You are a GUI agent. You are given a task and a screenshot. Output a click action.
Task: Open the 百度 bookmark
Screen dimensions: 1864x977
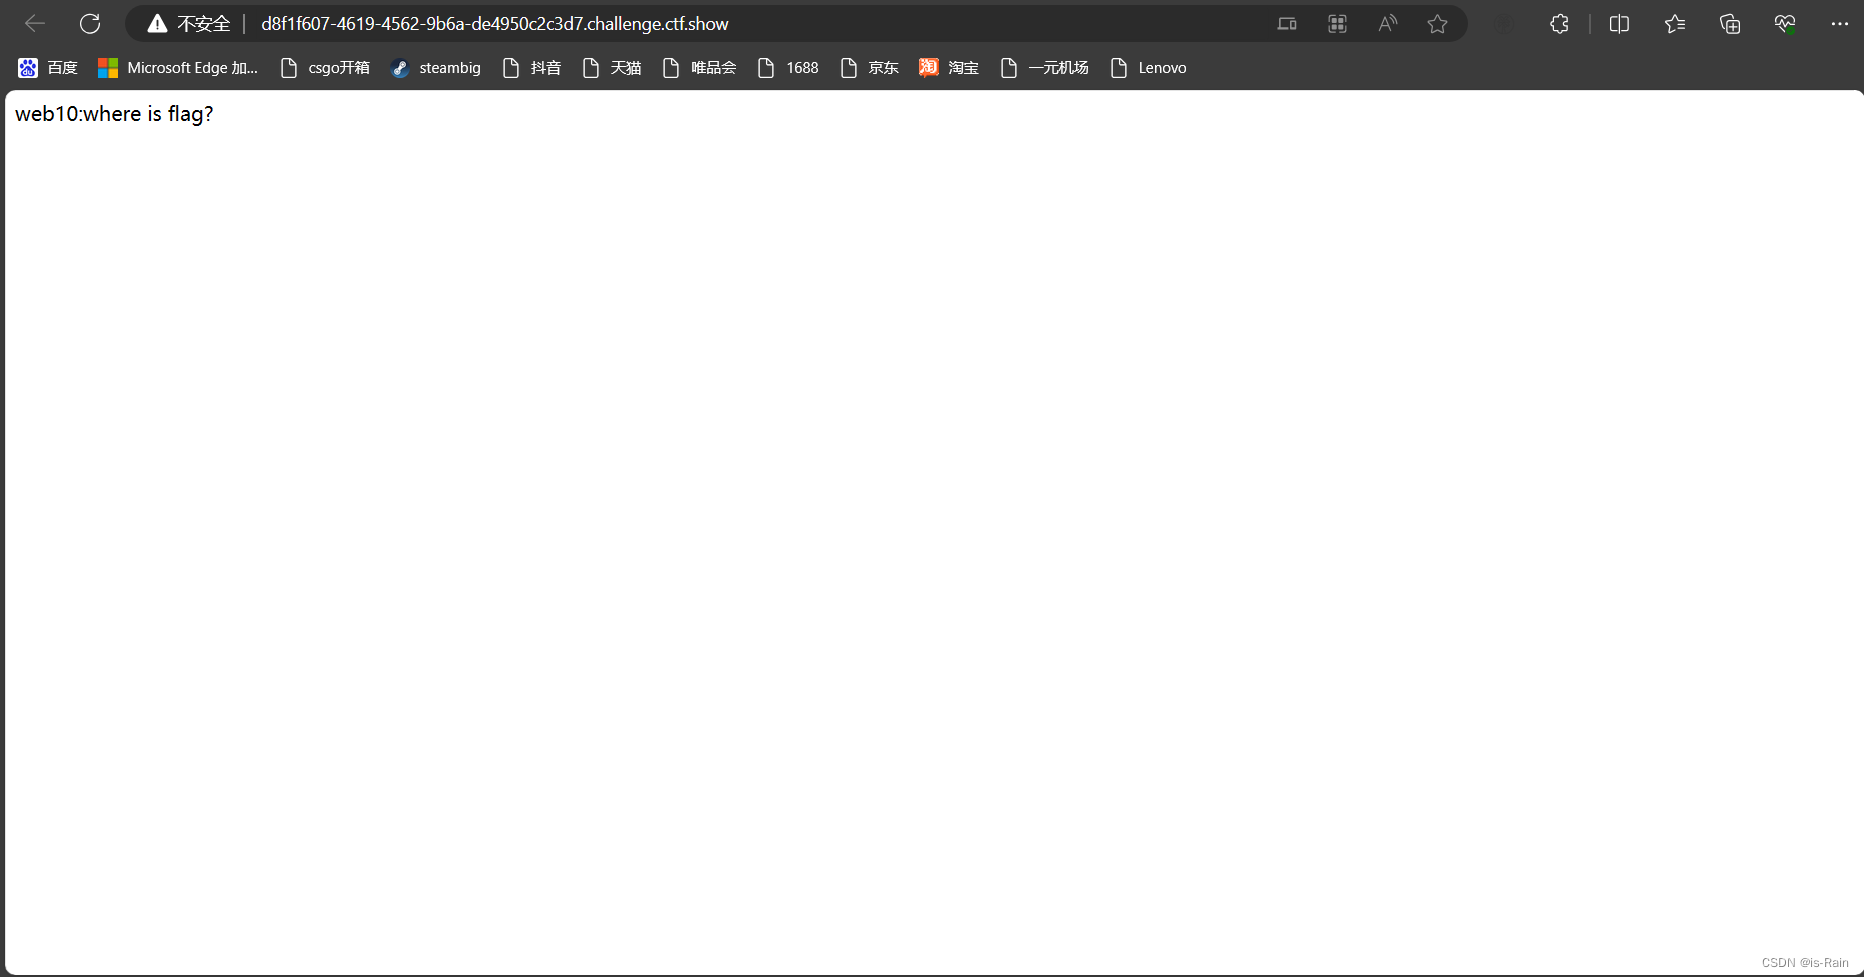click(48, 67)
